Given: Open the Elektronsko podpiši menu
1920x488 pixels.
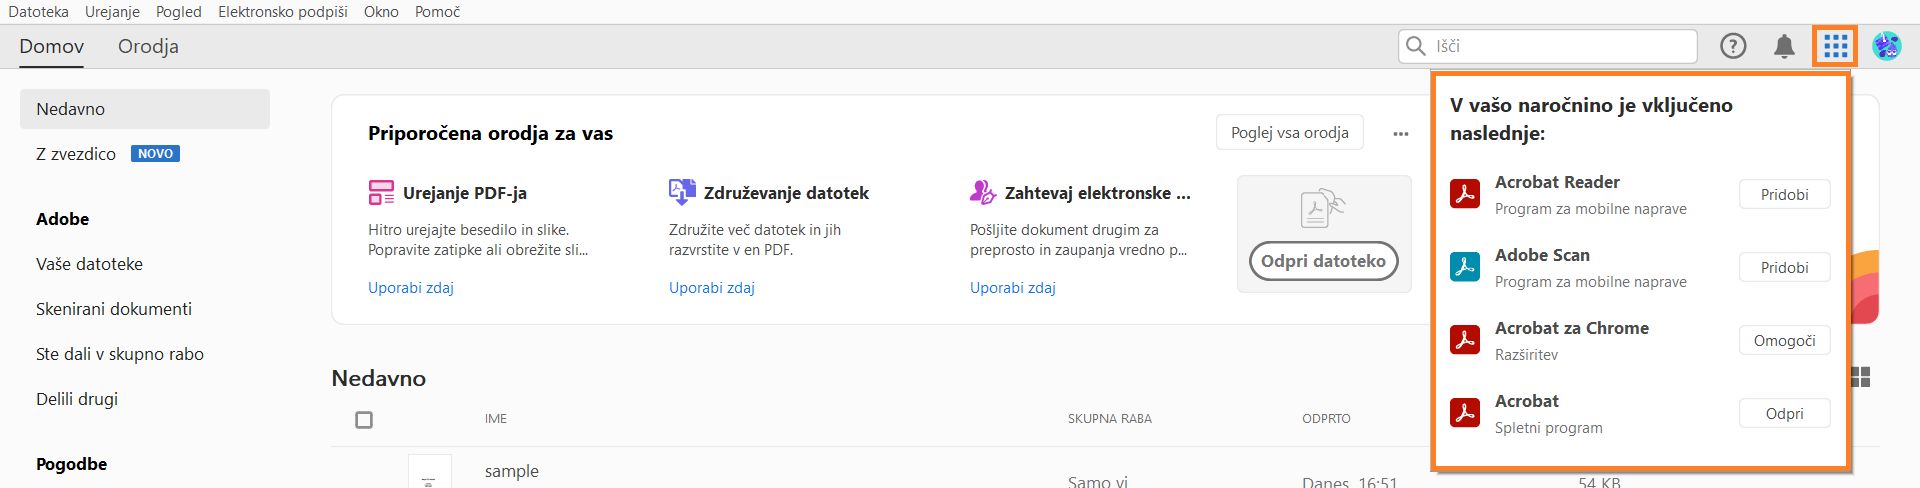Looking at the screenshot, I should 283,12.
